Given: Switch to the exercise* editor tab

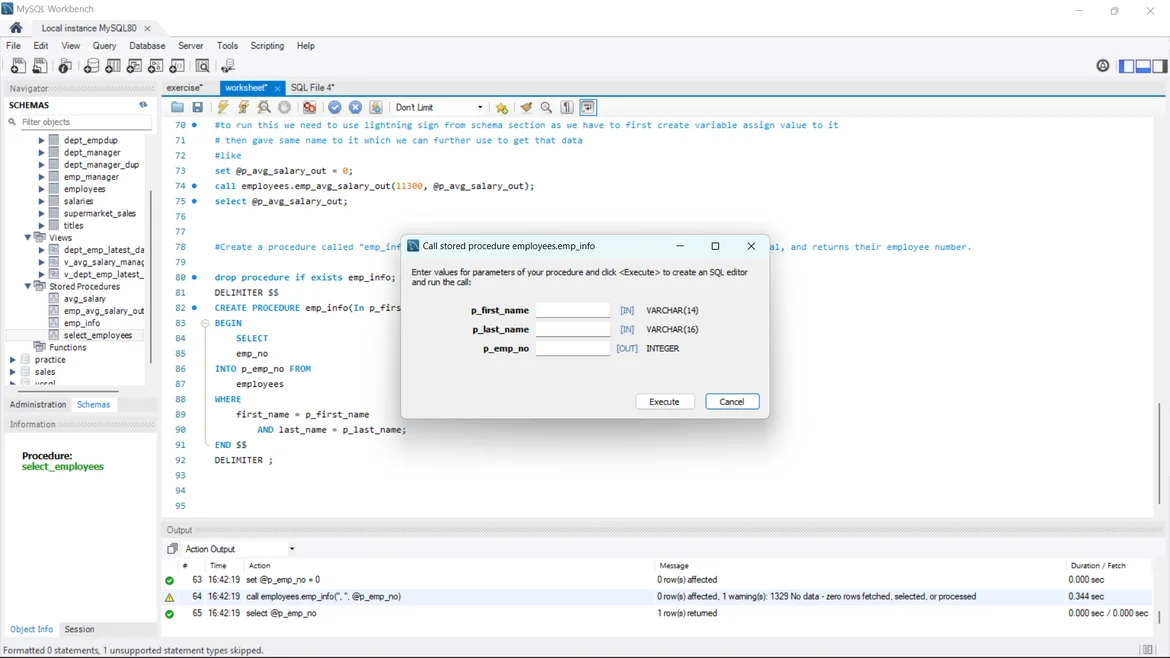Looking at the screenshot, I should pos(184,88).
